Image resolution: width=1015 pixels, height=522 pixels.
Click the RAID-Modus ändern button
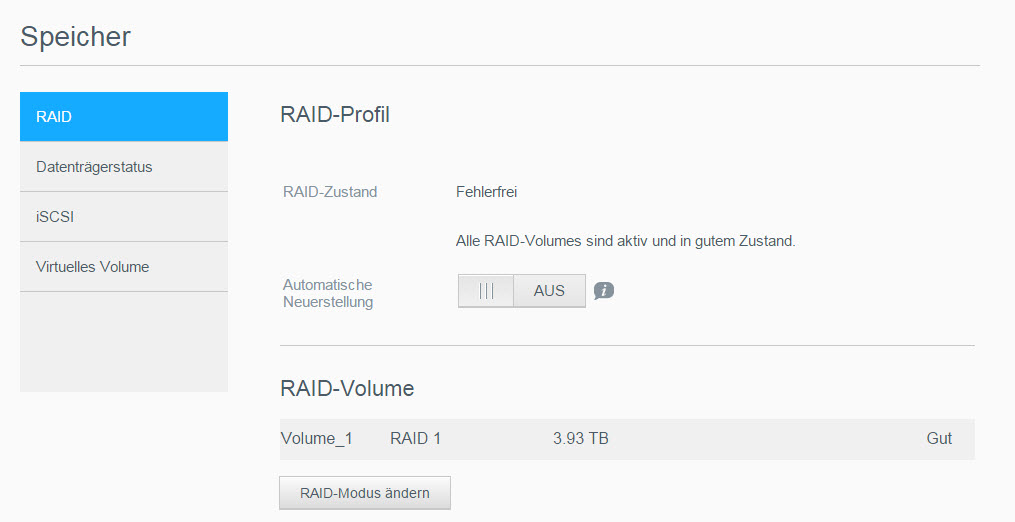(x=364, y=493)
